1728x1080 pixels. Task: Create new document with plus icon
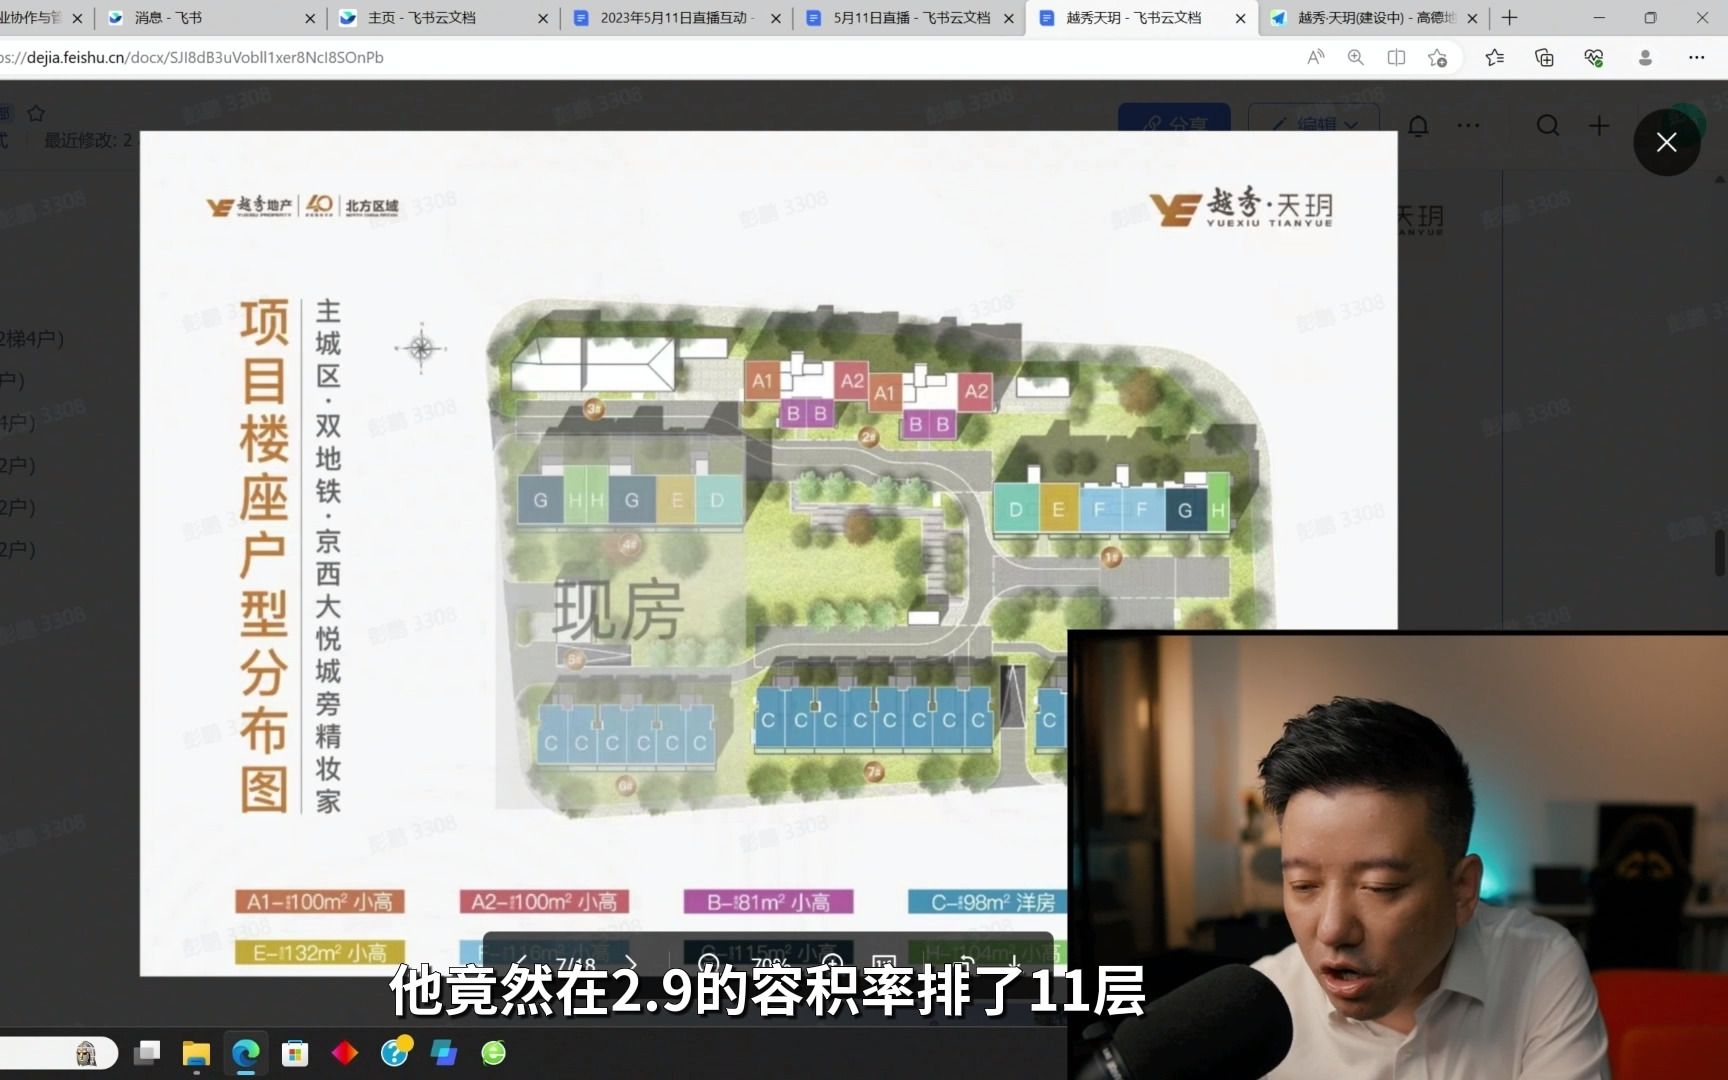pos(1599,126)
